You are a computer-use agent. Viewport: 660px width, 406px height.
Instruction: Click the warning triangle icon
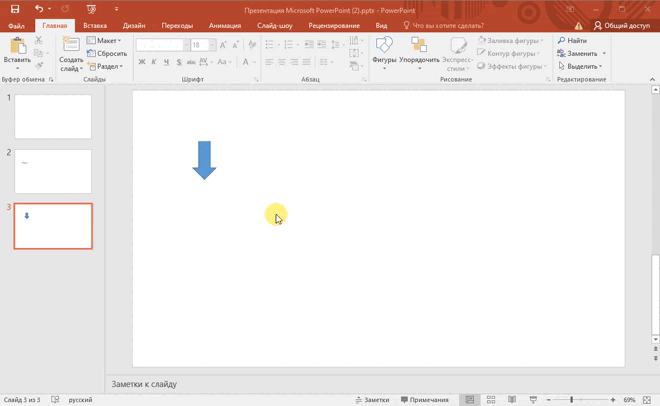tap(579, 26)
